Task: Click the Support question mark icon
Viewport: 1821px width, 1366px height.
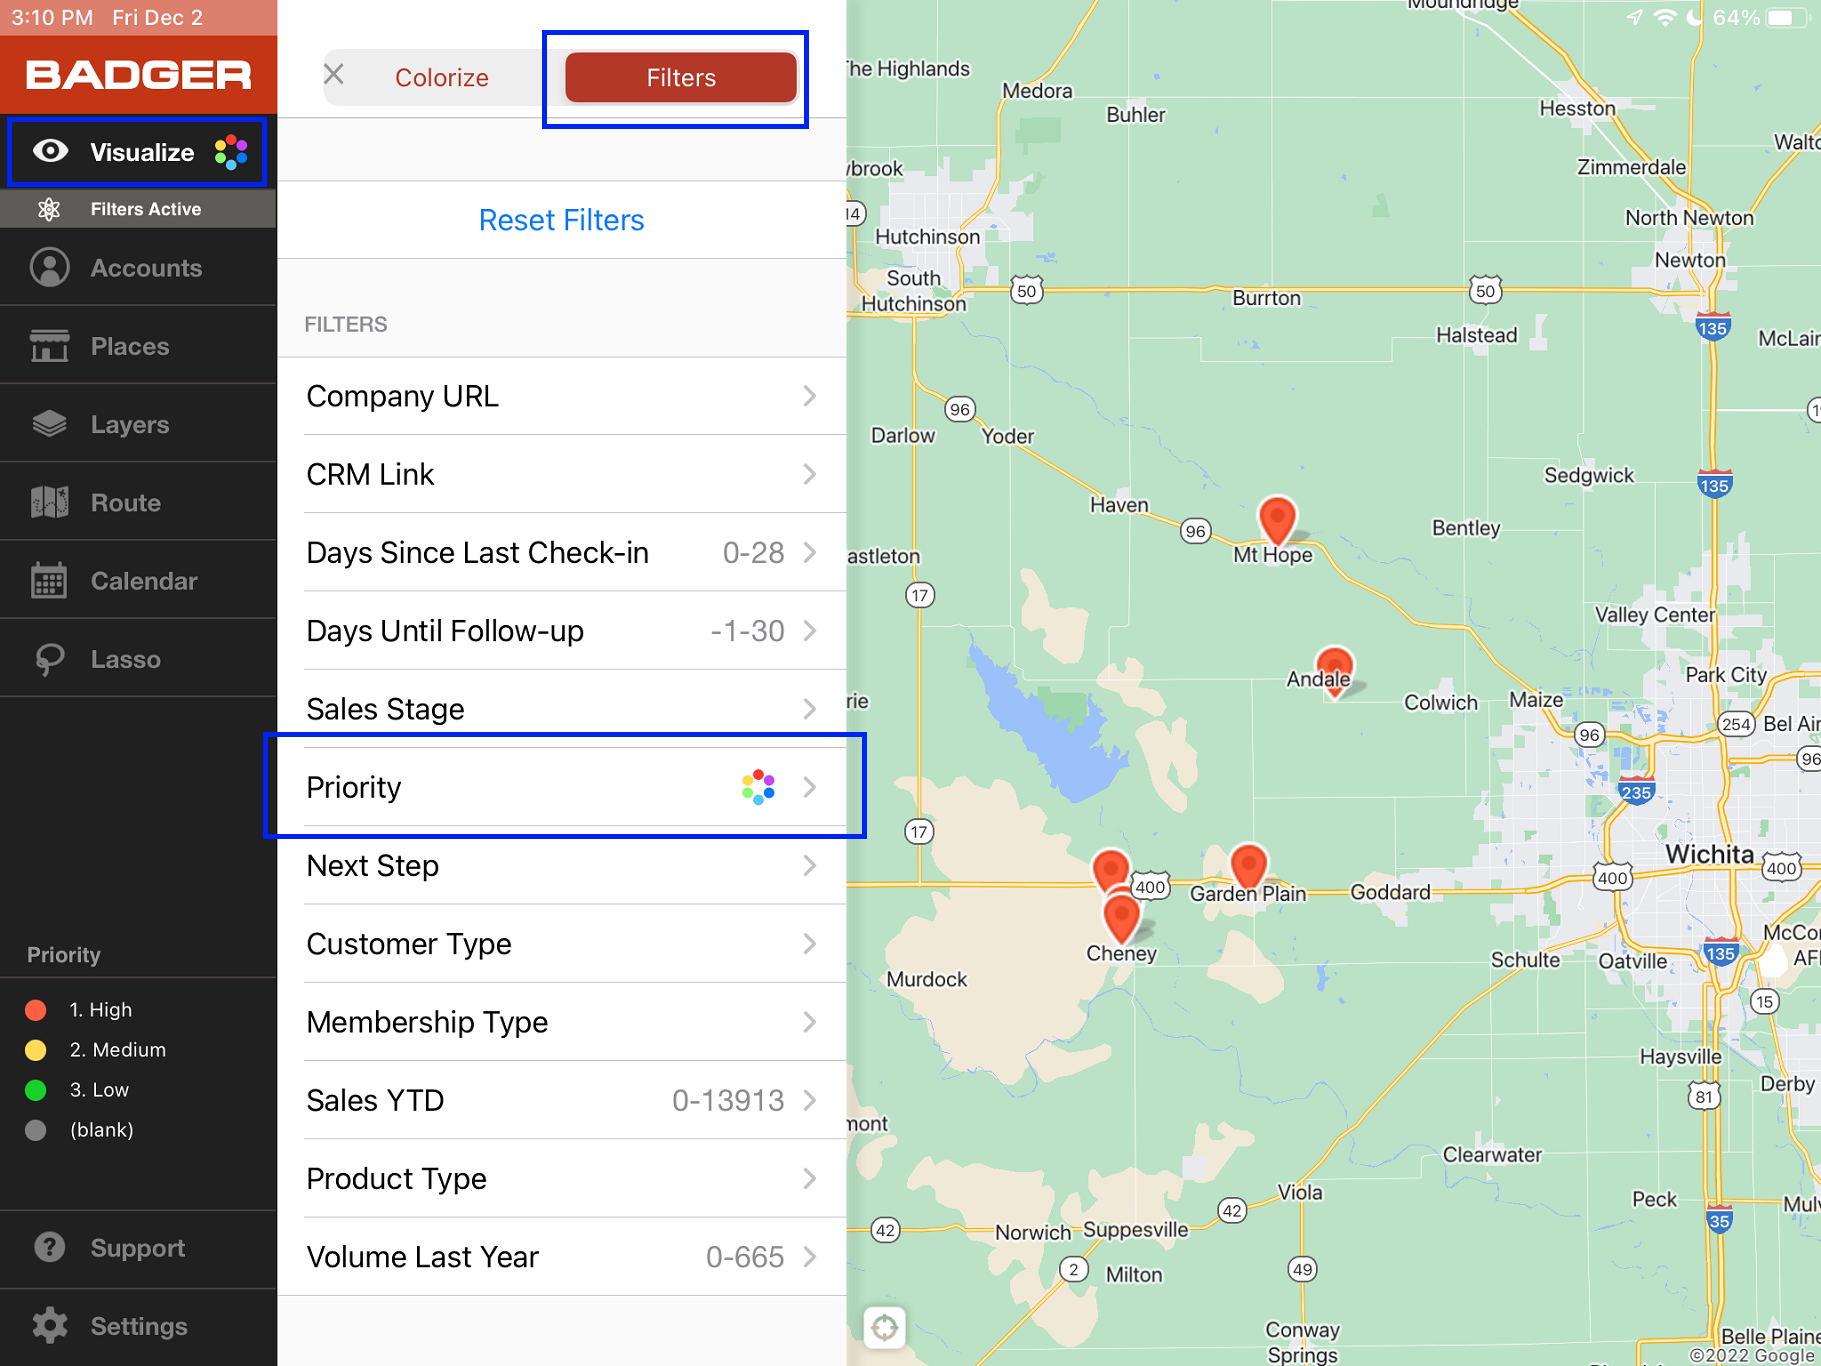Action: click(49, 1247)
